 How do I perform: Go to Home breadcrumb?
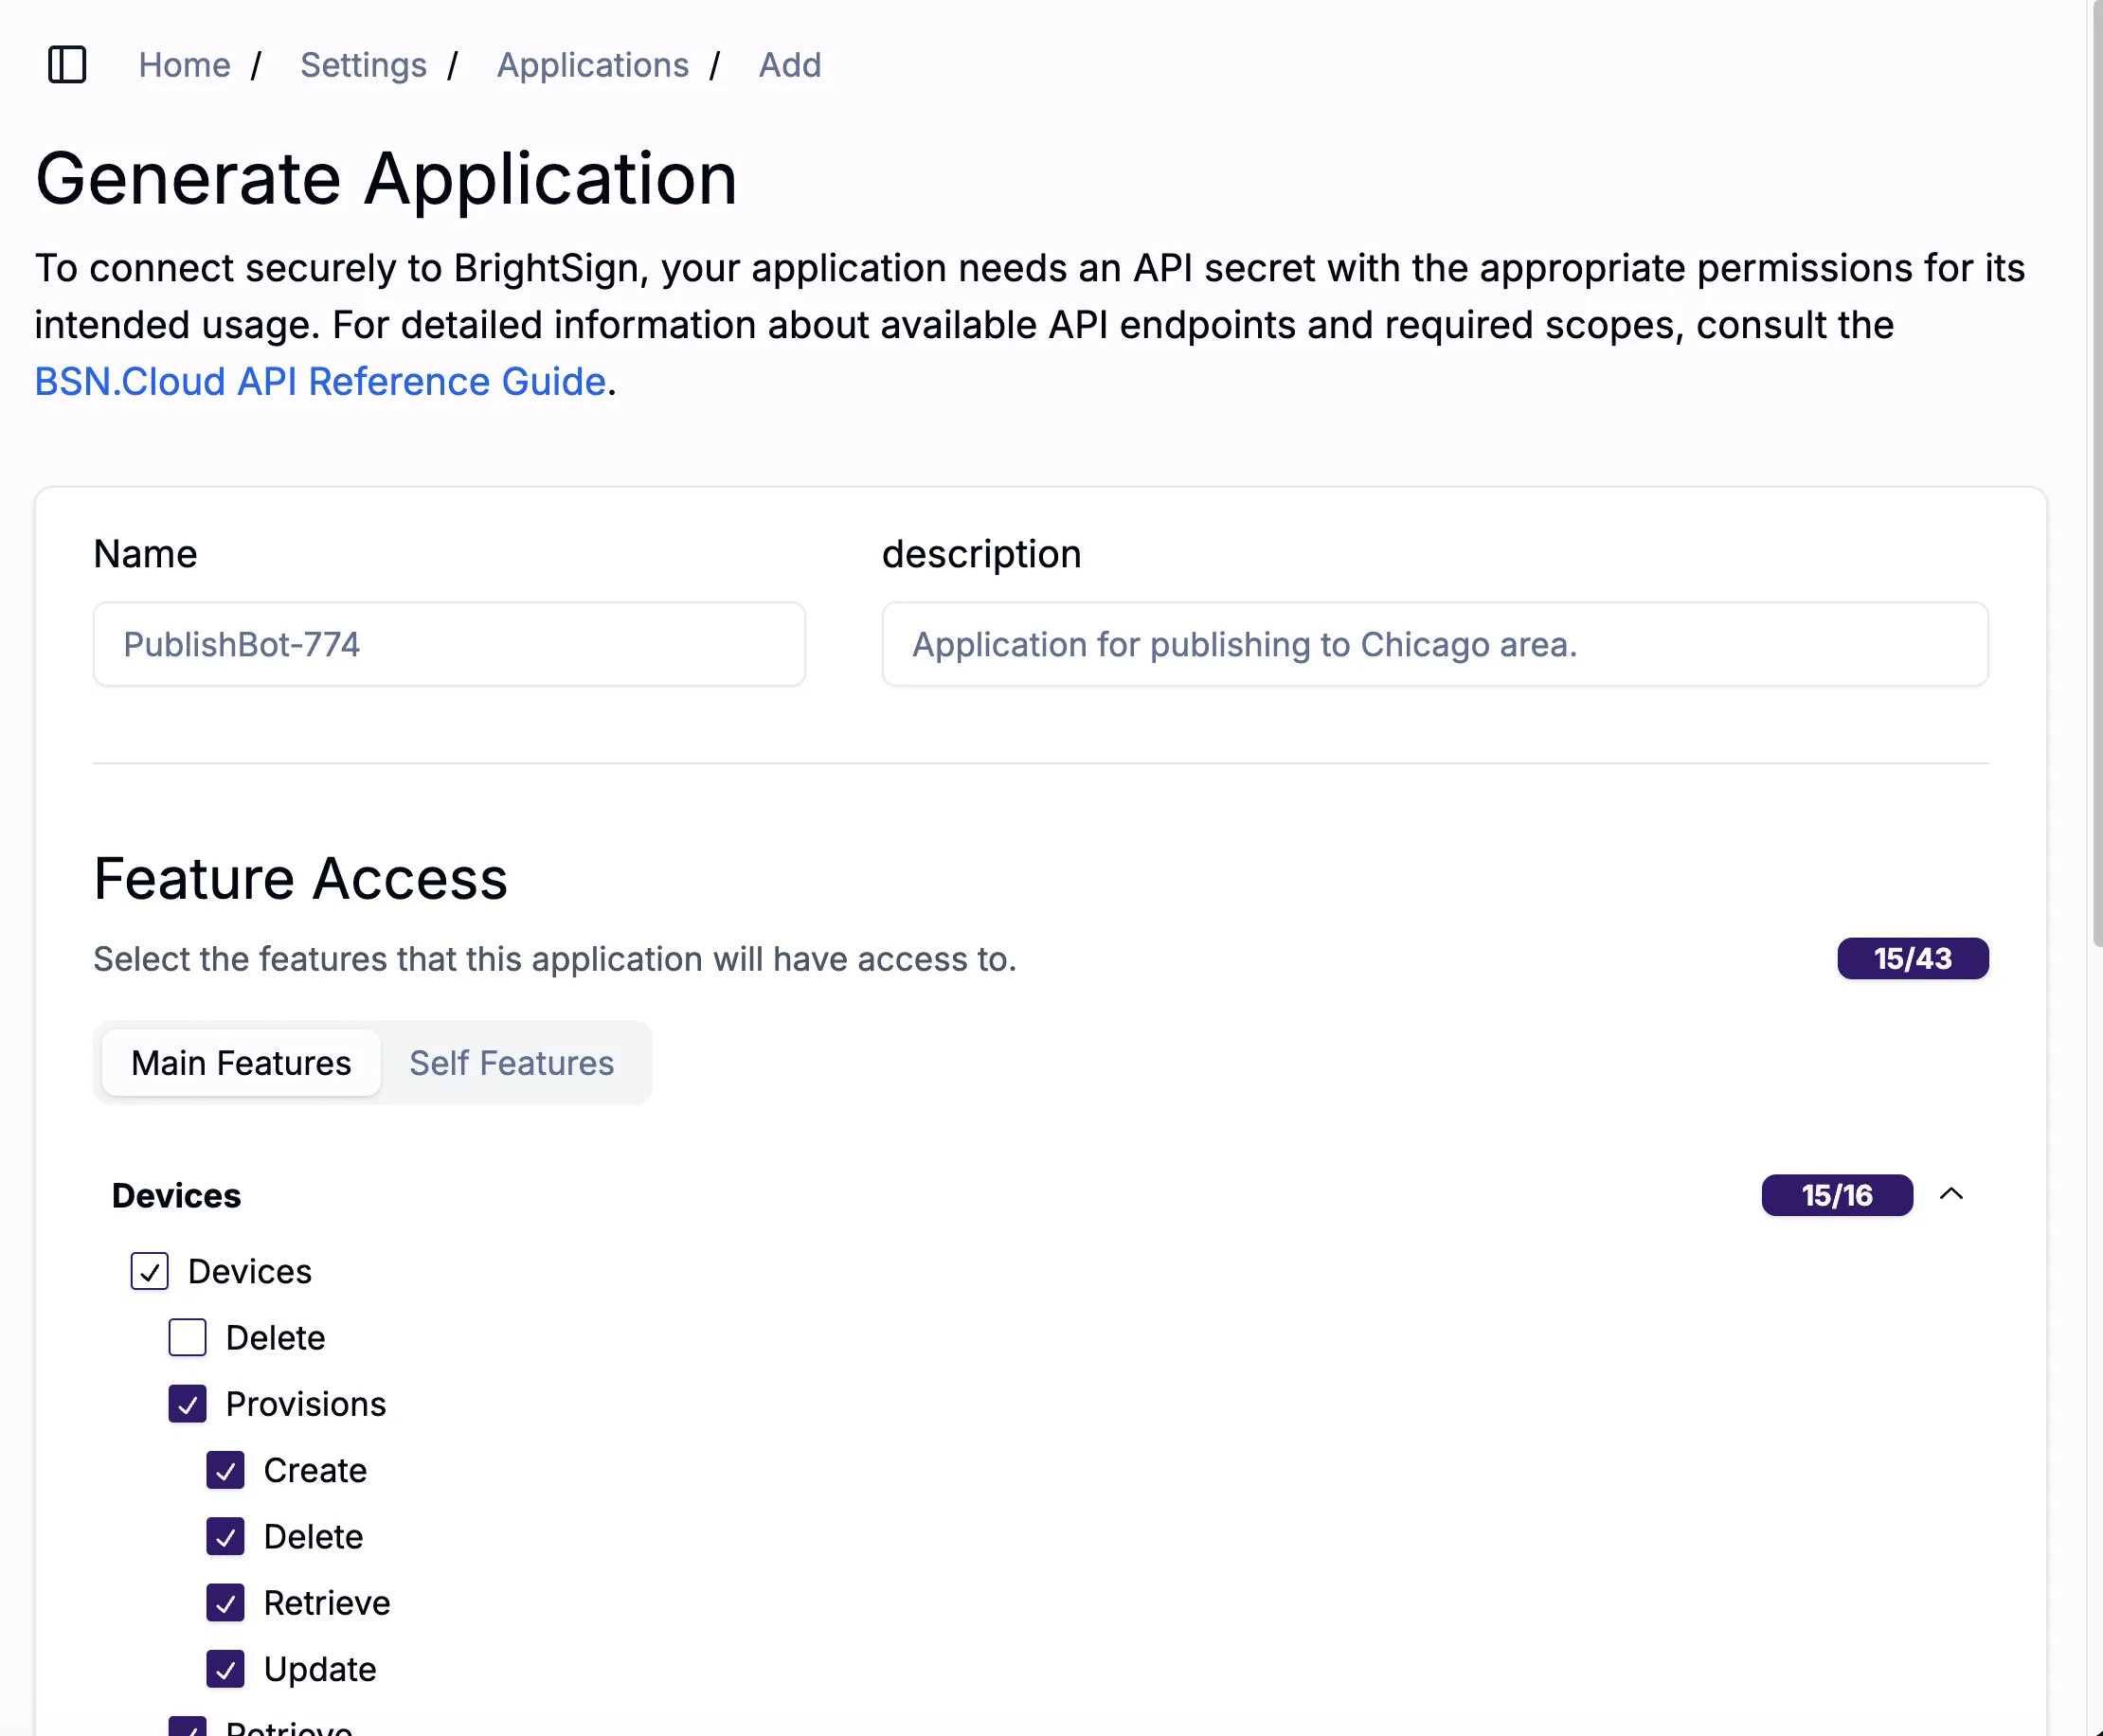coord(184,65)
